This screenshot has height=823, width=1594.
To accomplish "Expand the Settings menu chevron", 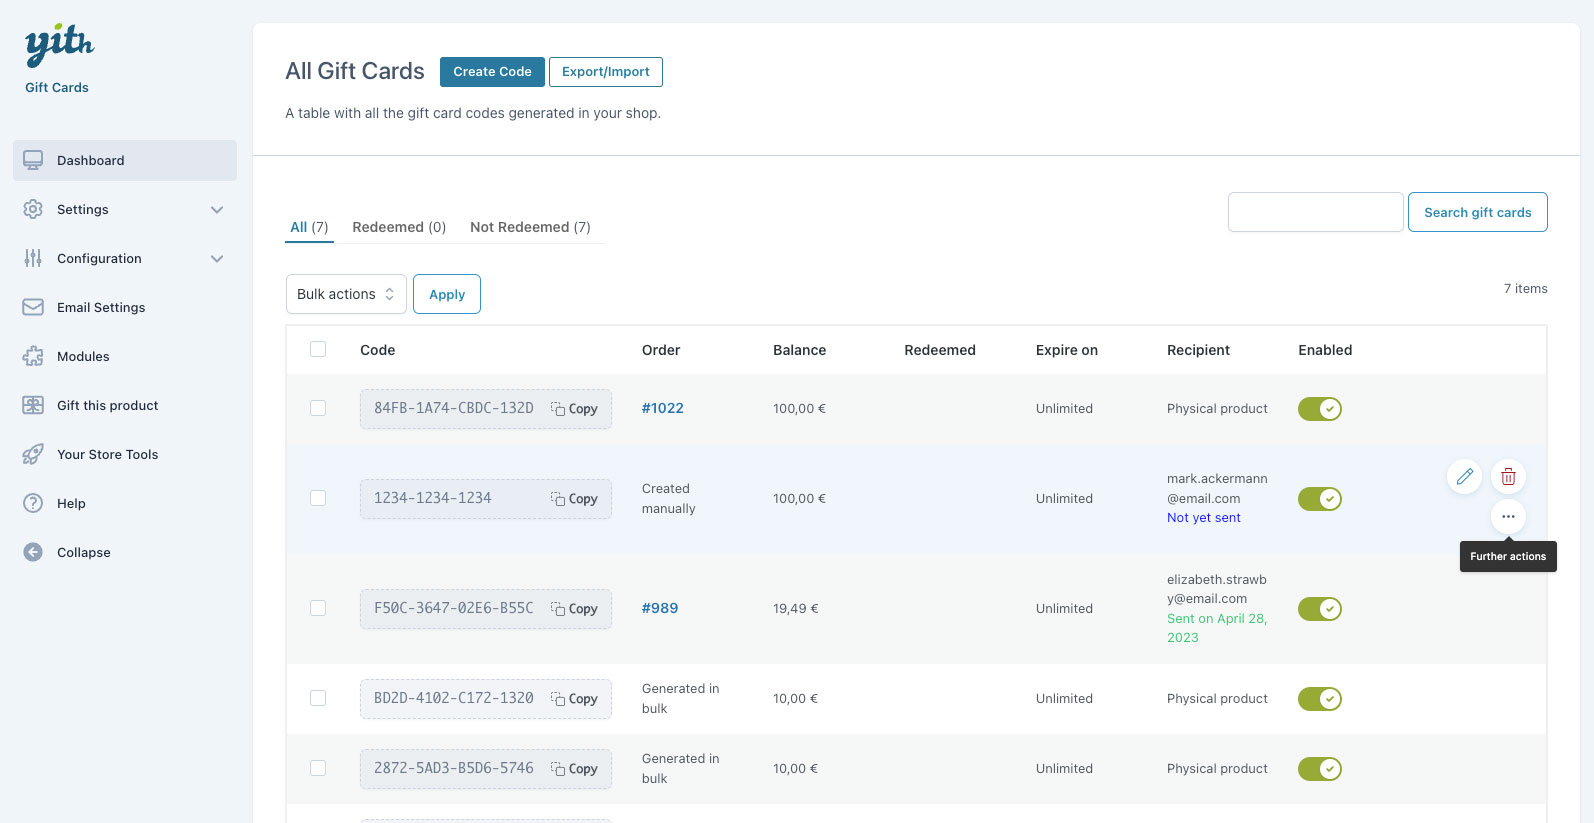I will click(217, 209).
